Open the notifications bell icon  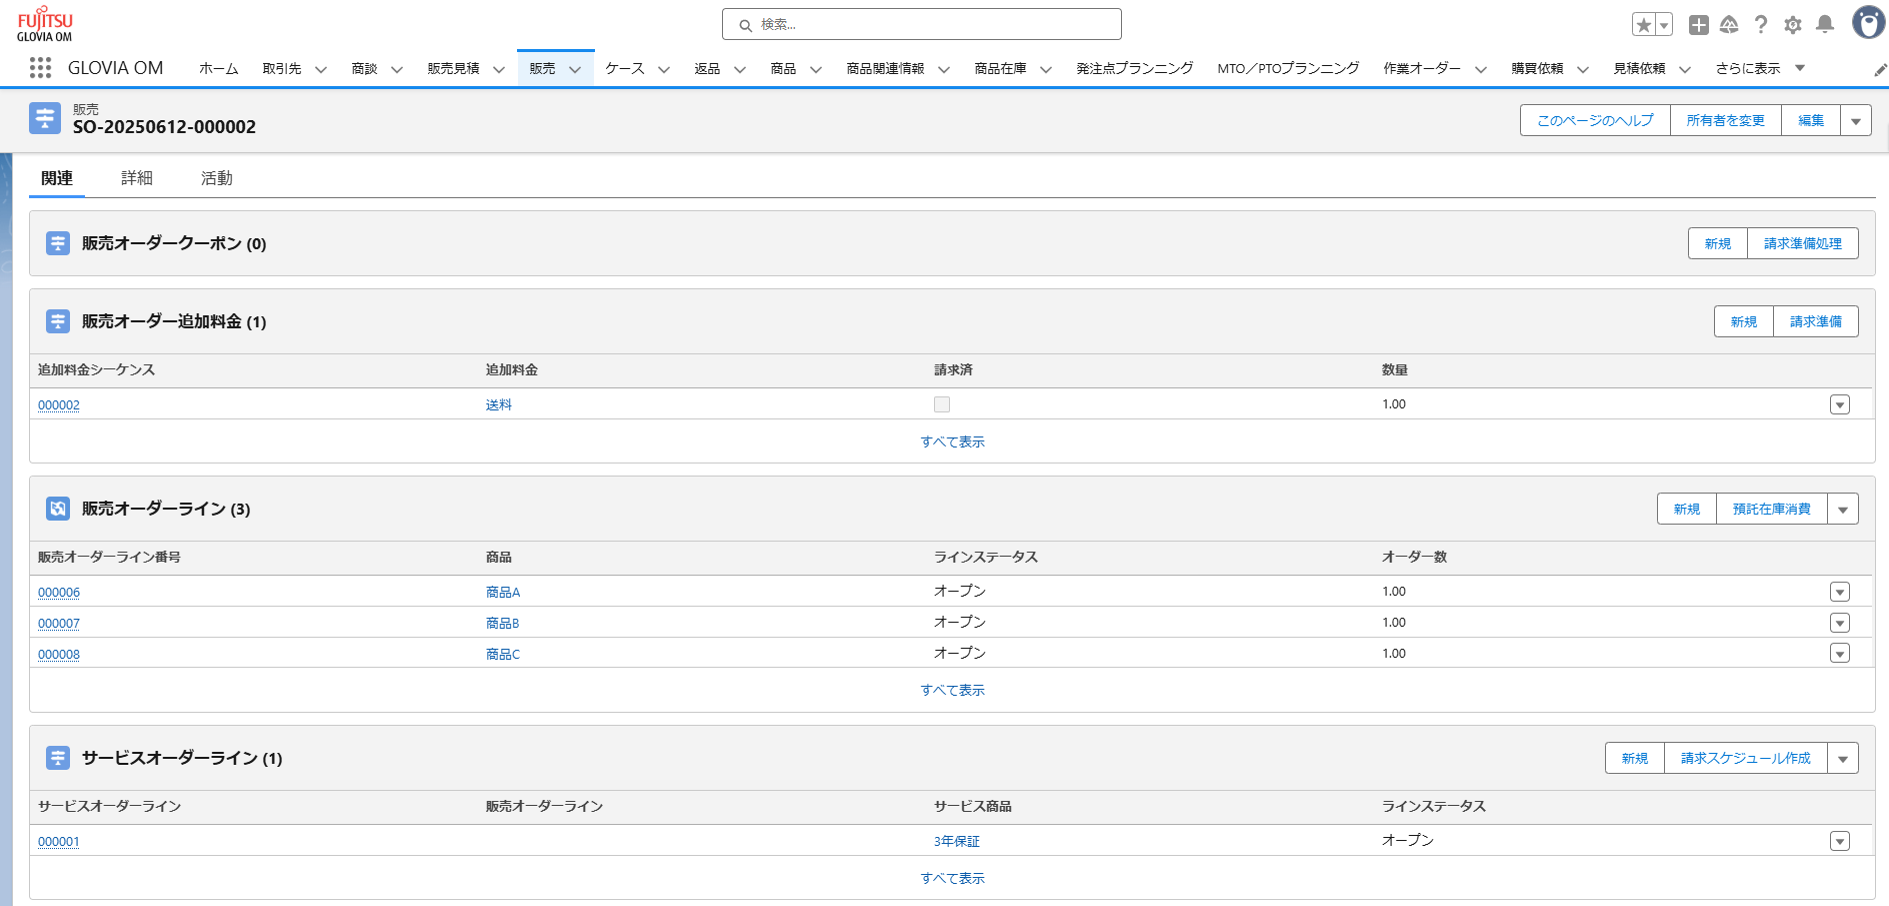pos(1825,25)
